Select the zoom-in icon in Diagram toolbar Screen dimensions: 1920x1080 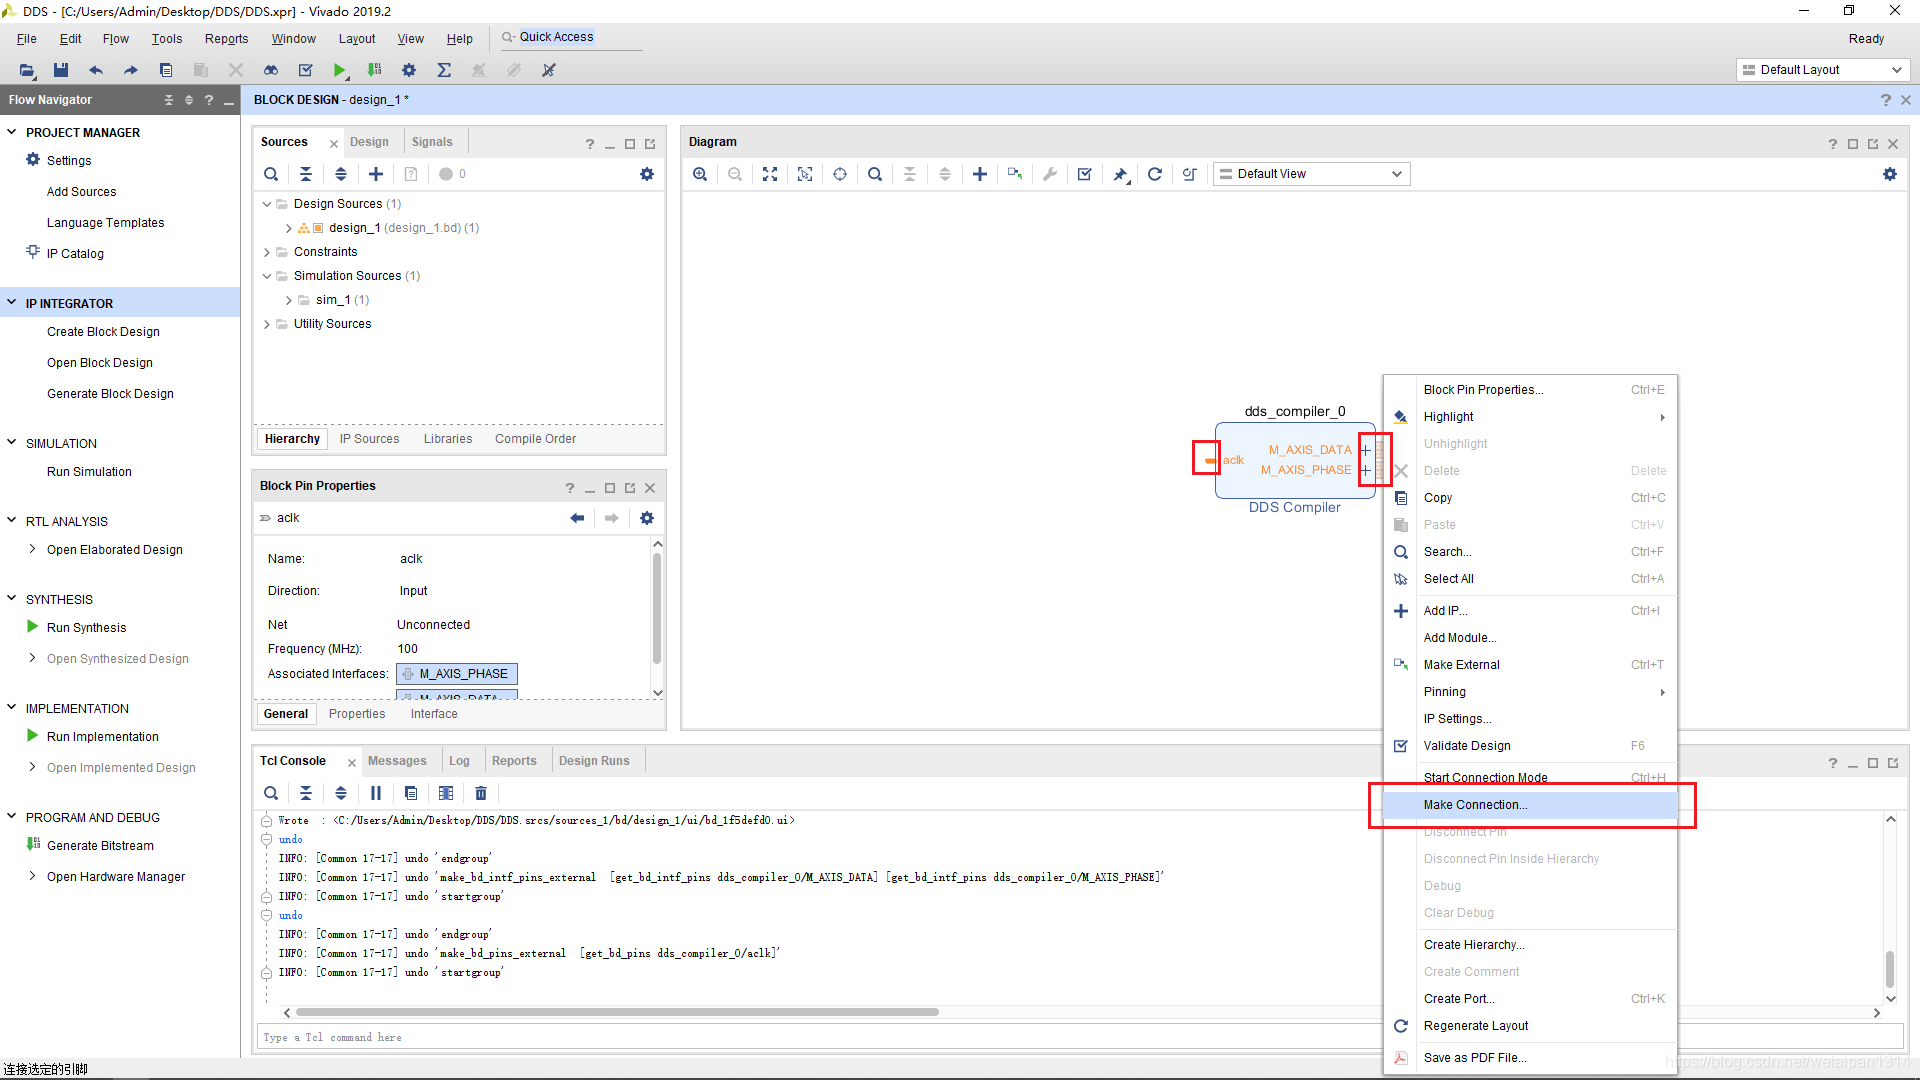click(x=700, y=173)
